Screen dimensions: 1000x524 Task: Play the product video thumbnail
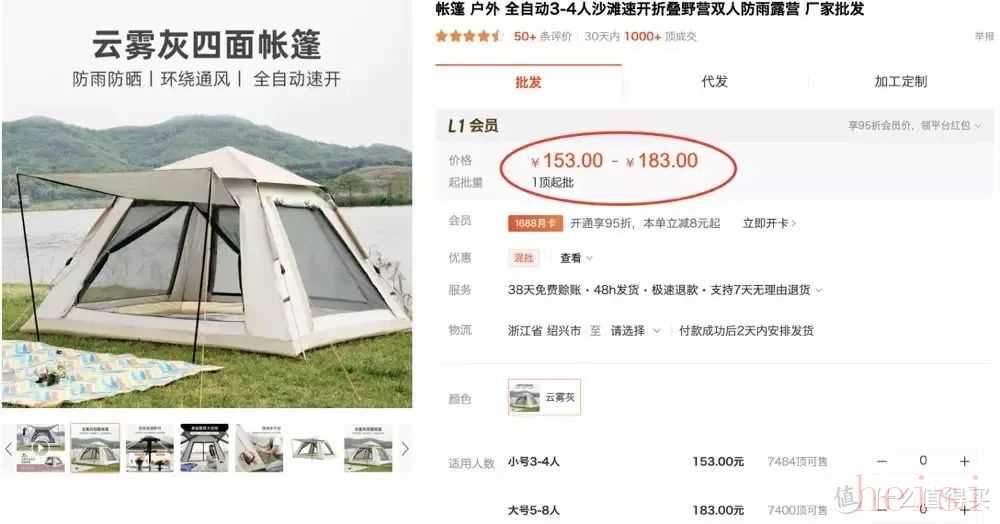click(x=40, y=448)
